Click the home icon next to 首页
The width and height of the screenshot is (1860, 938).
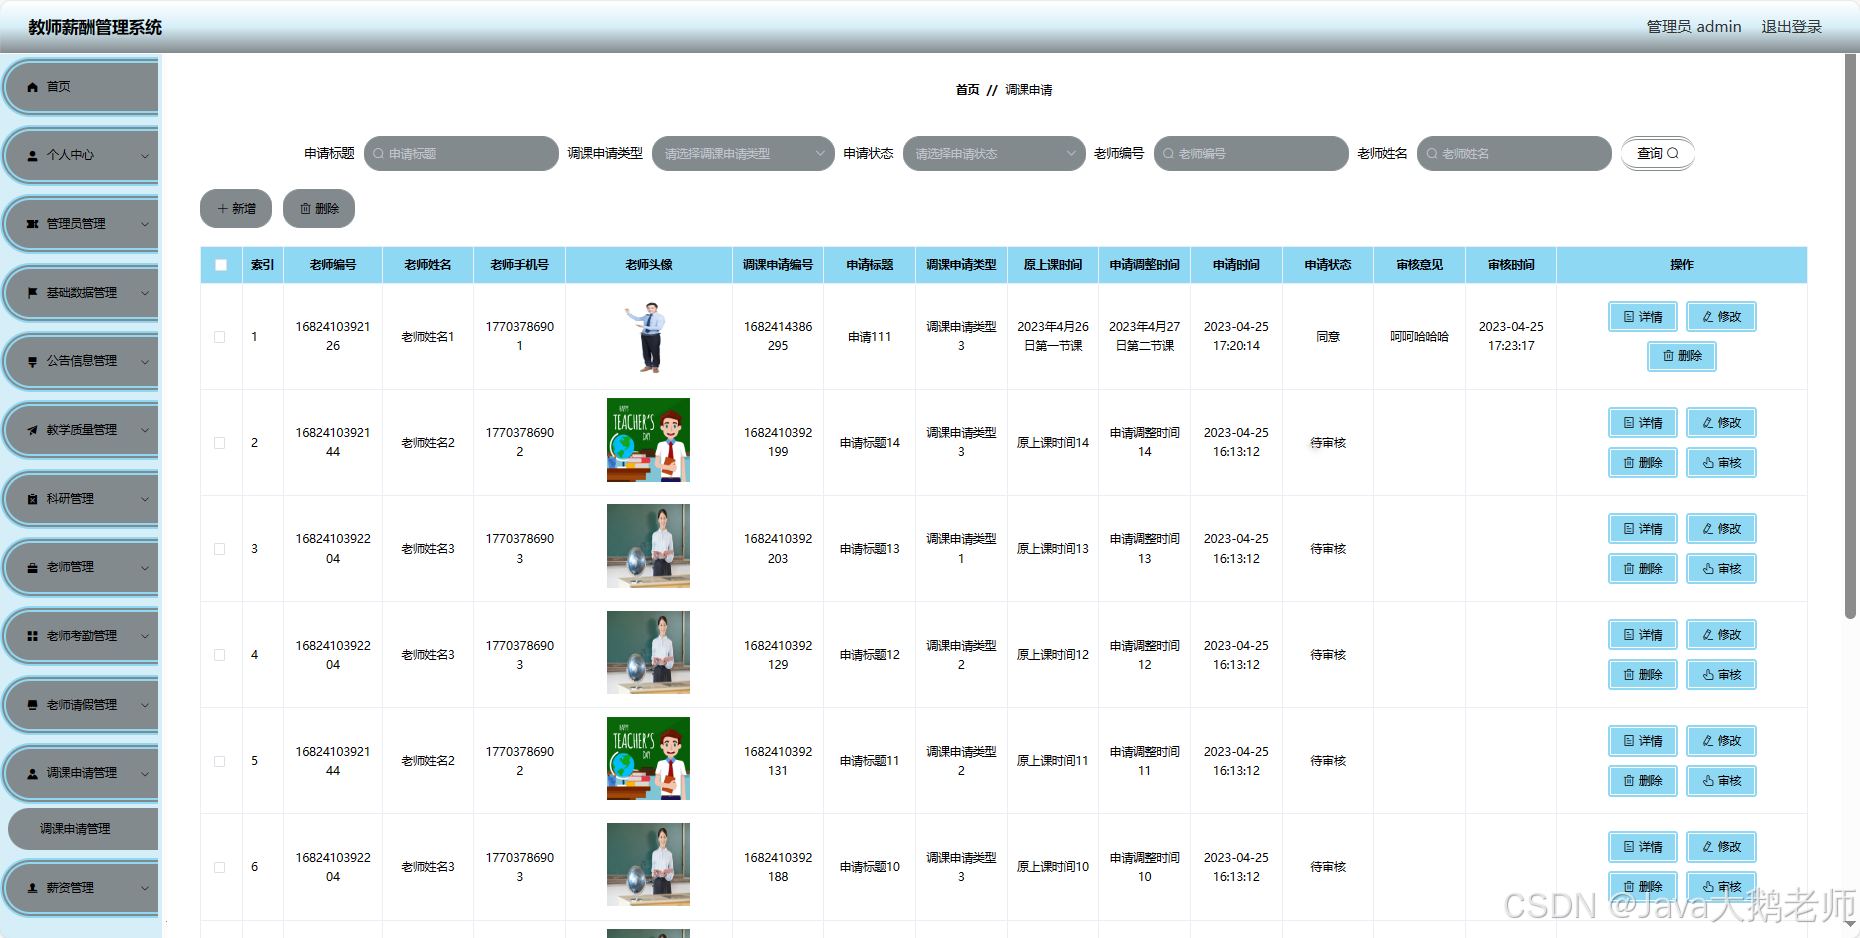click(x=32, y=87)
